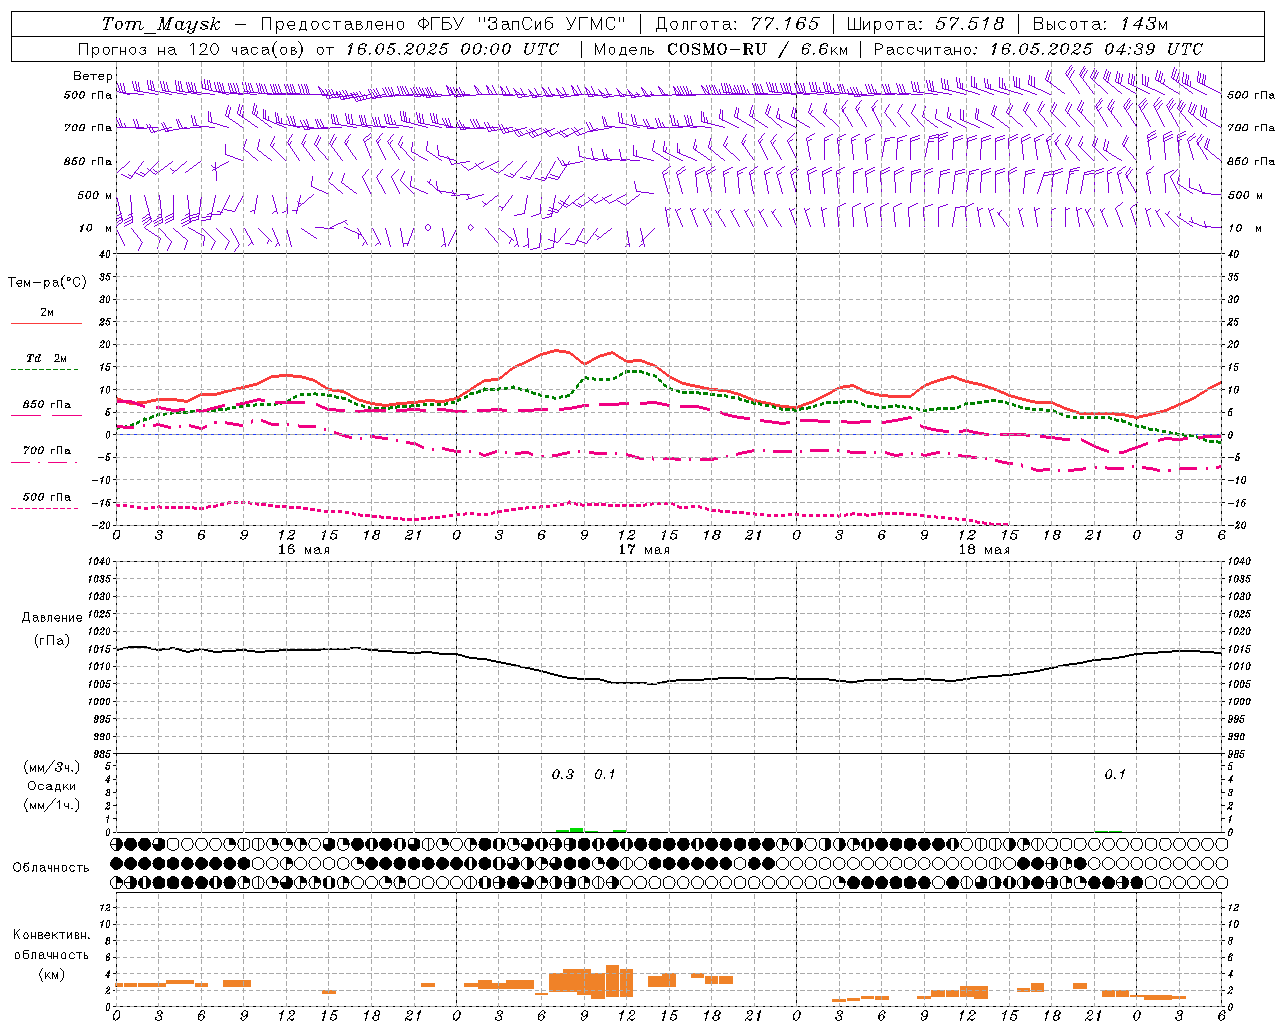Click the Облачность cloud cover label
The height and width of the screenshot is (1024, 1280).
coord(51,868)
